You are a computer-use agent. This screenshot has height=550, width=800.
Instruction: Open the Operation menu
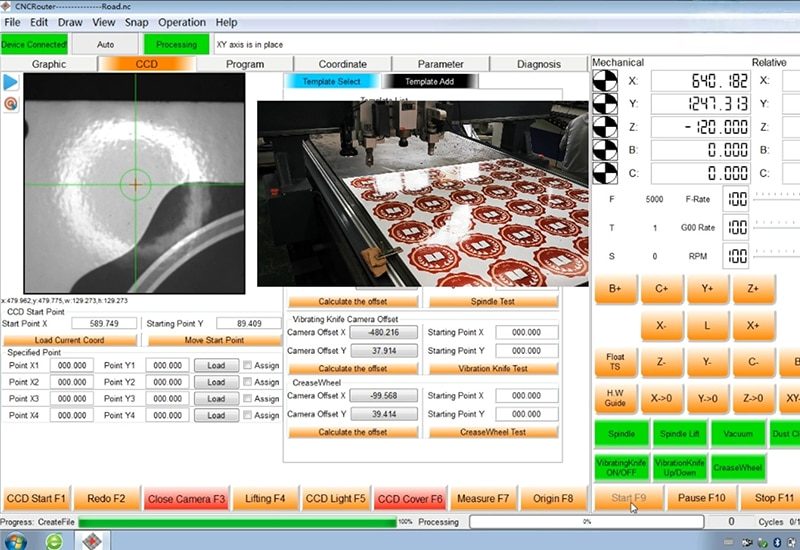pos(182,22)
